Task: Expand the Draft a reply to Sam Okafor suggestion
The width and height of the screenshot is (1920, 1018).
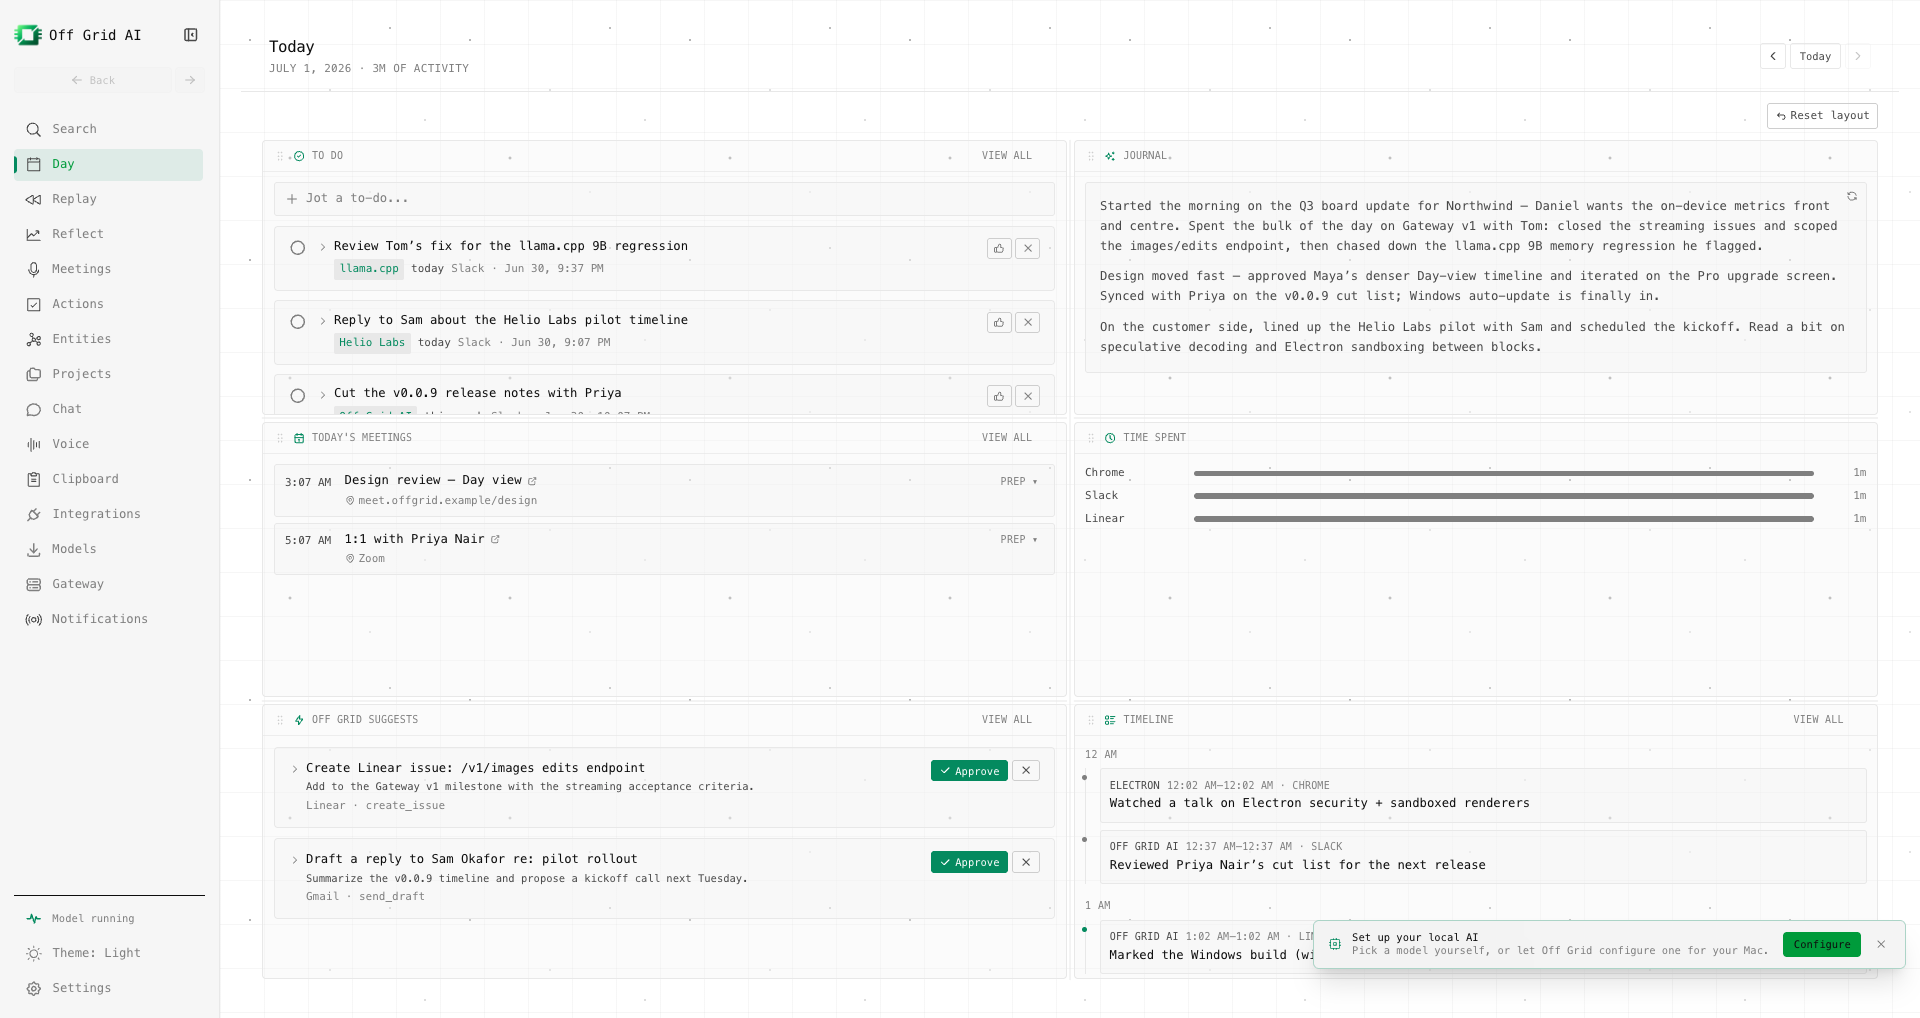Action: click(295, 860)
